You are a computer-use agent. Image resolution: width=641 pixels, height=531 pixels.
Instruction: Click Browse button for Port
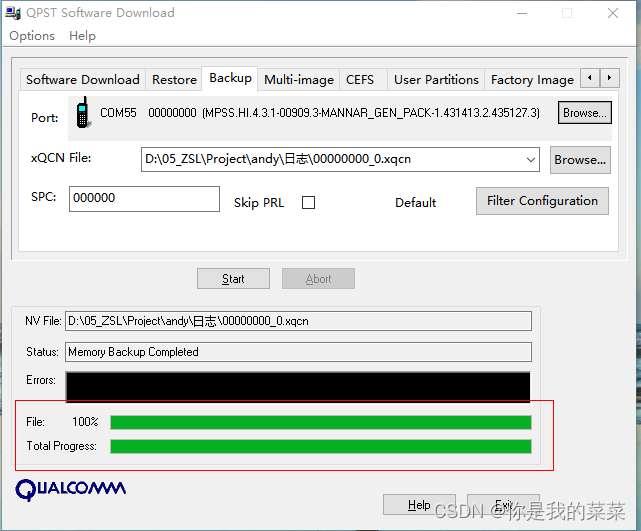585,112
